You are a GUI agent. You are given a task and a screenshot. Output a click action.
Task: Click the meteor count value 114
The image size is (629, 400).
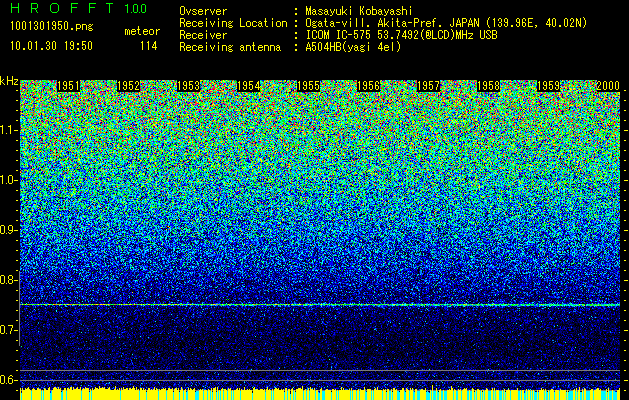[148, 46]
